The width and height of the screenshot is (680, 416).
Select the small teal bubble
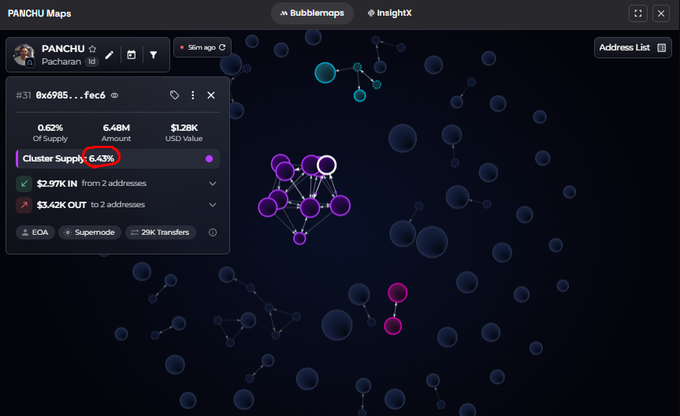(360, 95)
